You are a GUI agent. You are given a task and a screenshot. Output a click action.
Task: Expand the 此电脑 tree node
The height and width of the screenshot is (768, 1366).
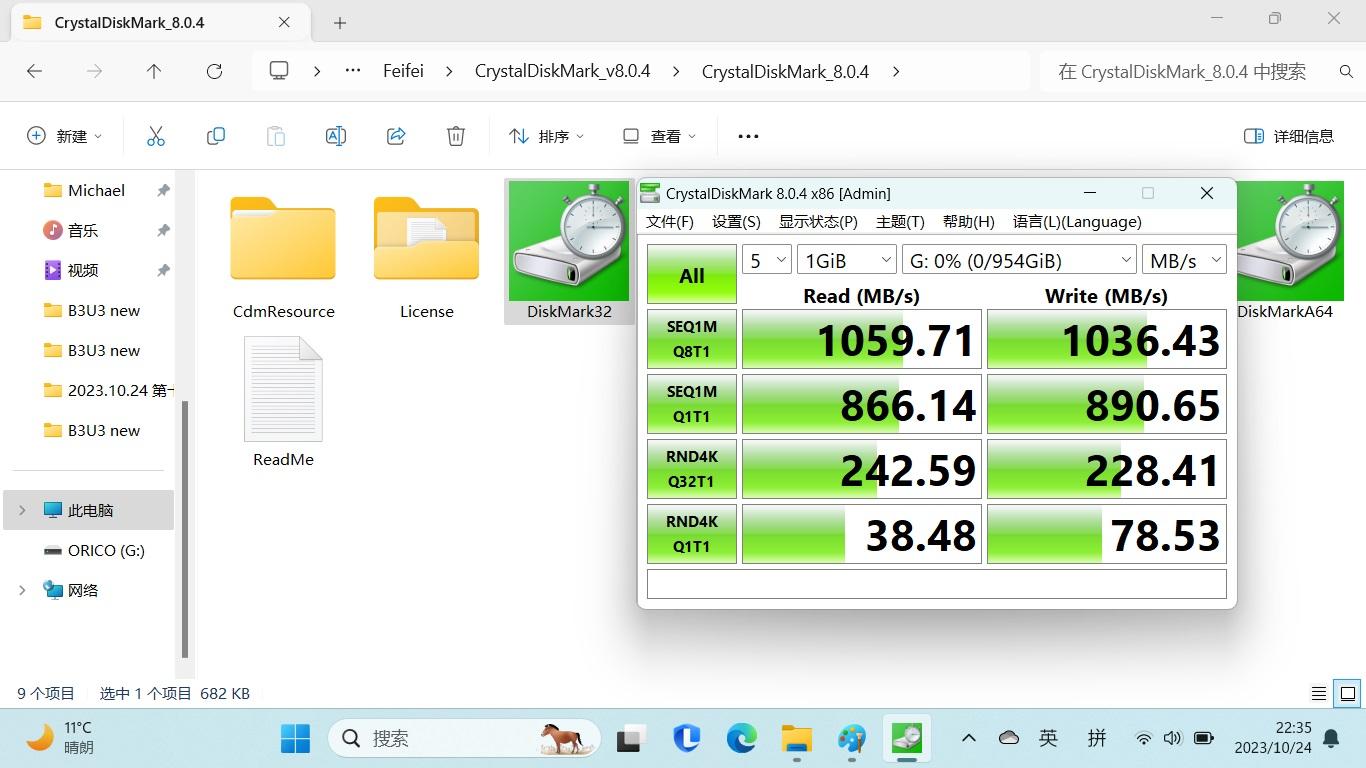coord(22,510)
